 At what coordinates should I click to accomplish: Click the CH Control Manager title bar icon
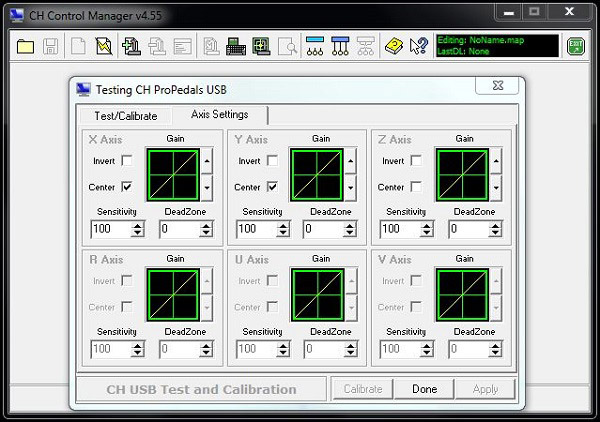click(16, 15)
